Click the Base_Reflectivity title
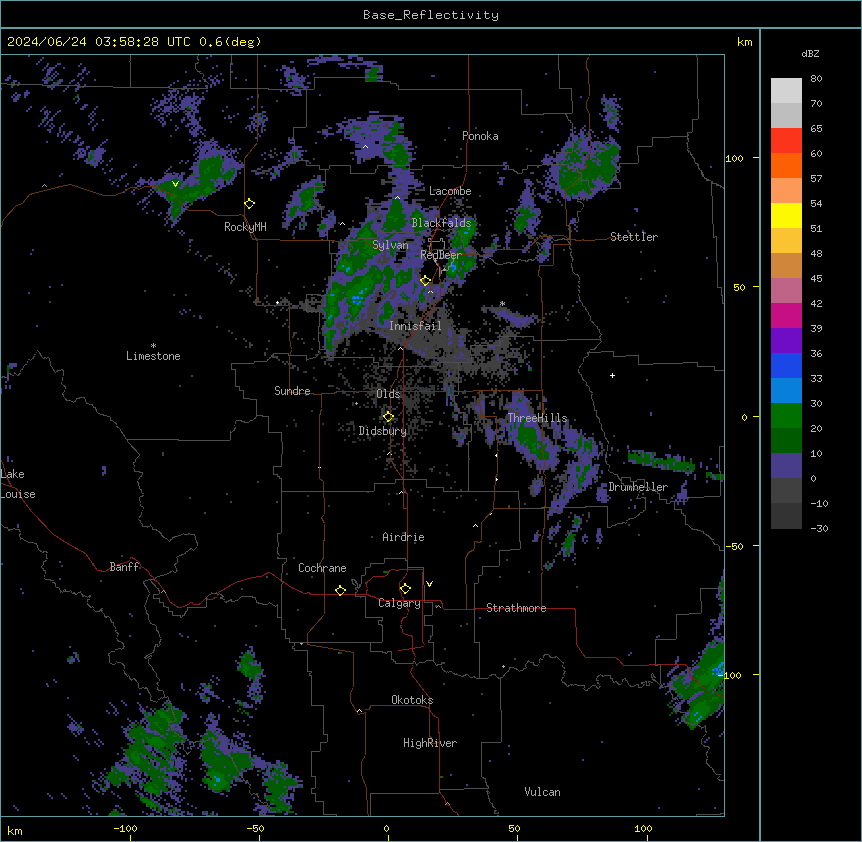 tap(431, 15)
